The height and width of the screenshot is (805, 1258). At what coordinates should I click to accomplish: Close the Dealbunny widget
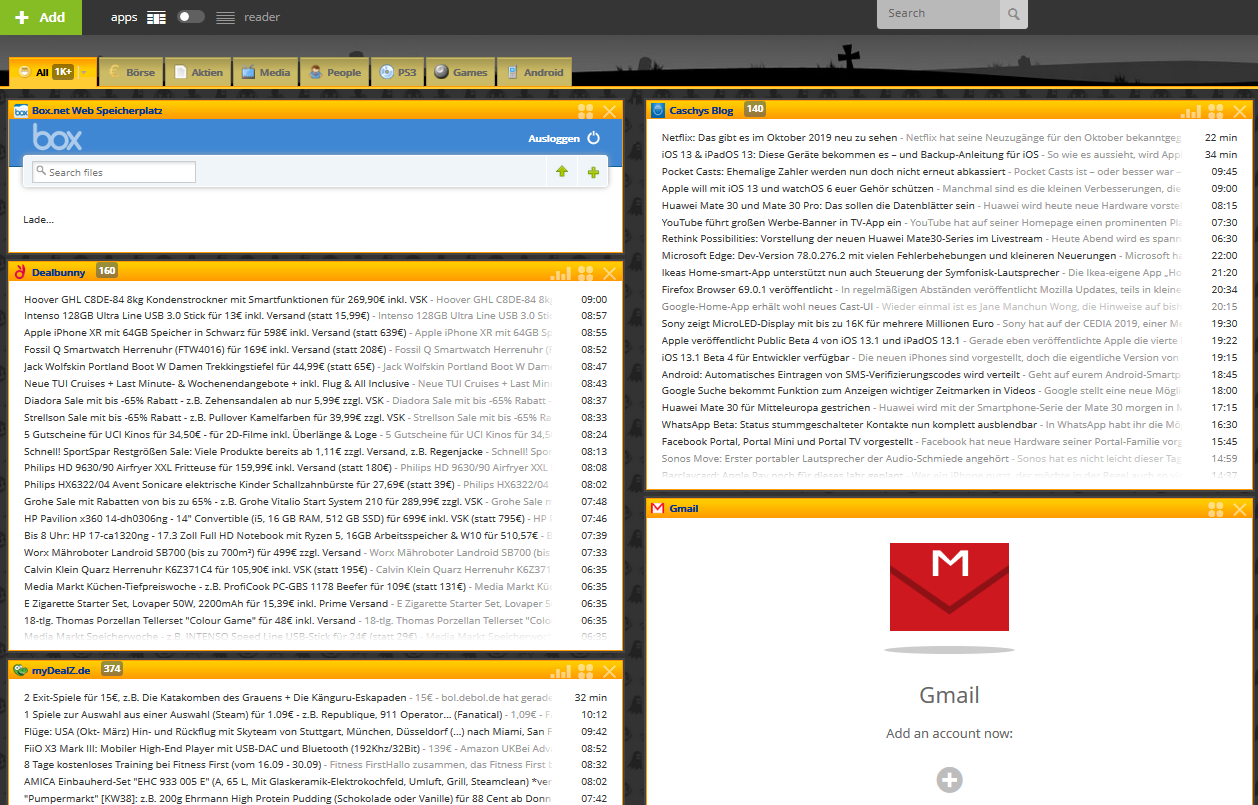pos(610,272)
